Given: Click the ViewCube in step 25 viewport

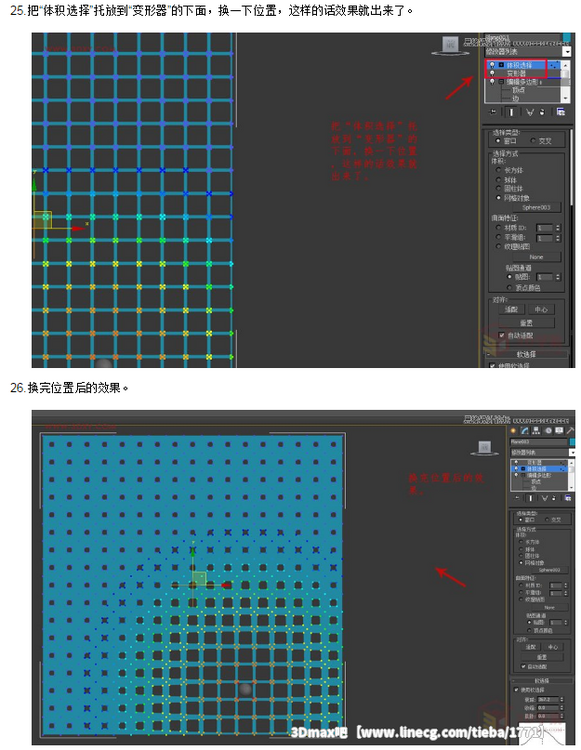Looking at the screenshot, I should tap(450, 45).
